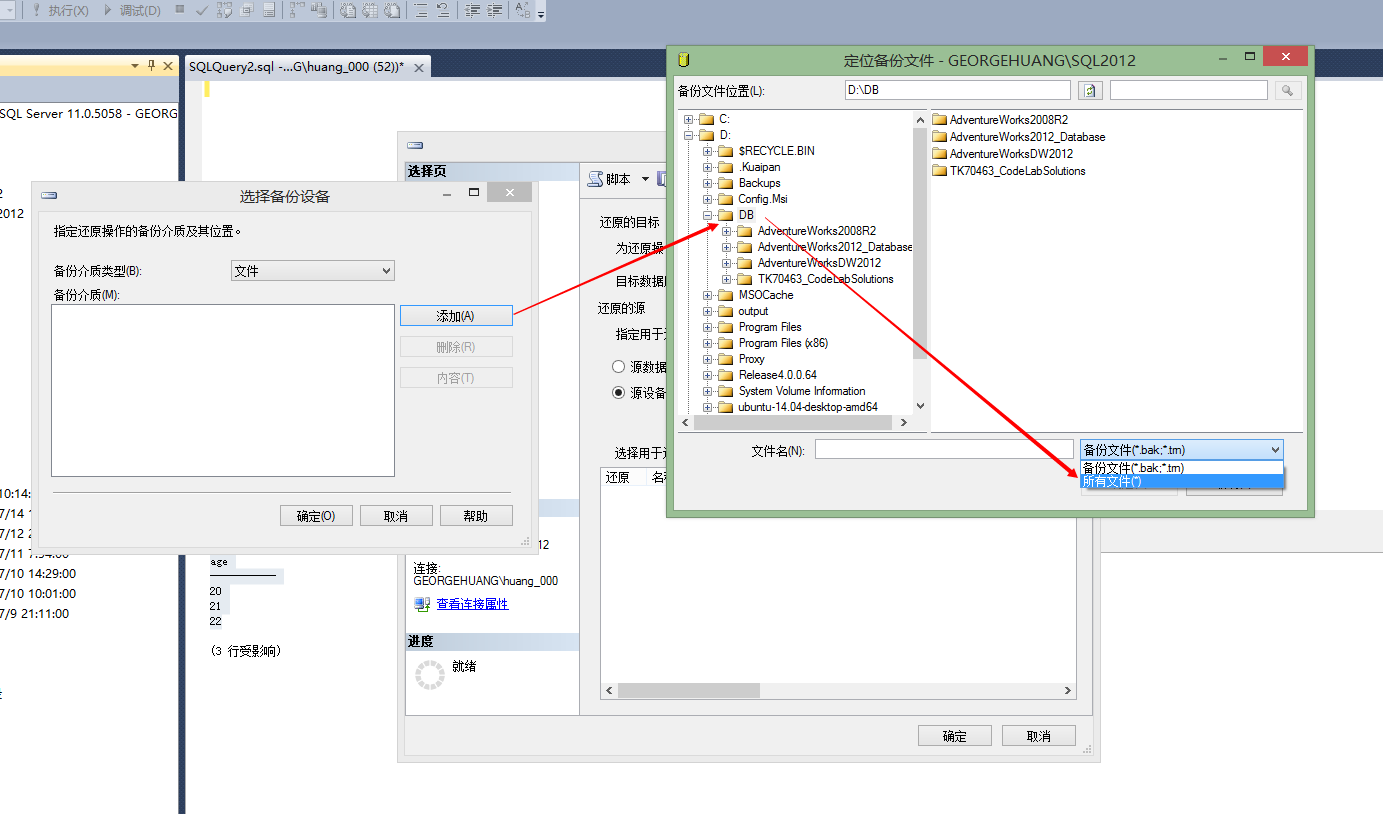The image size is (1383, 814).
Task: Select the 源数据库 radio button
Action: (x=619, y=367)
